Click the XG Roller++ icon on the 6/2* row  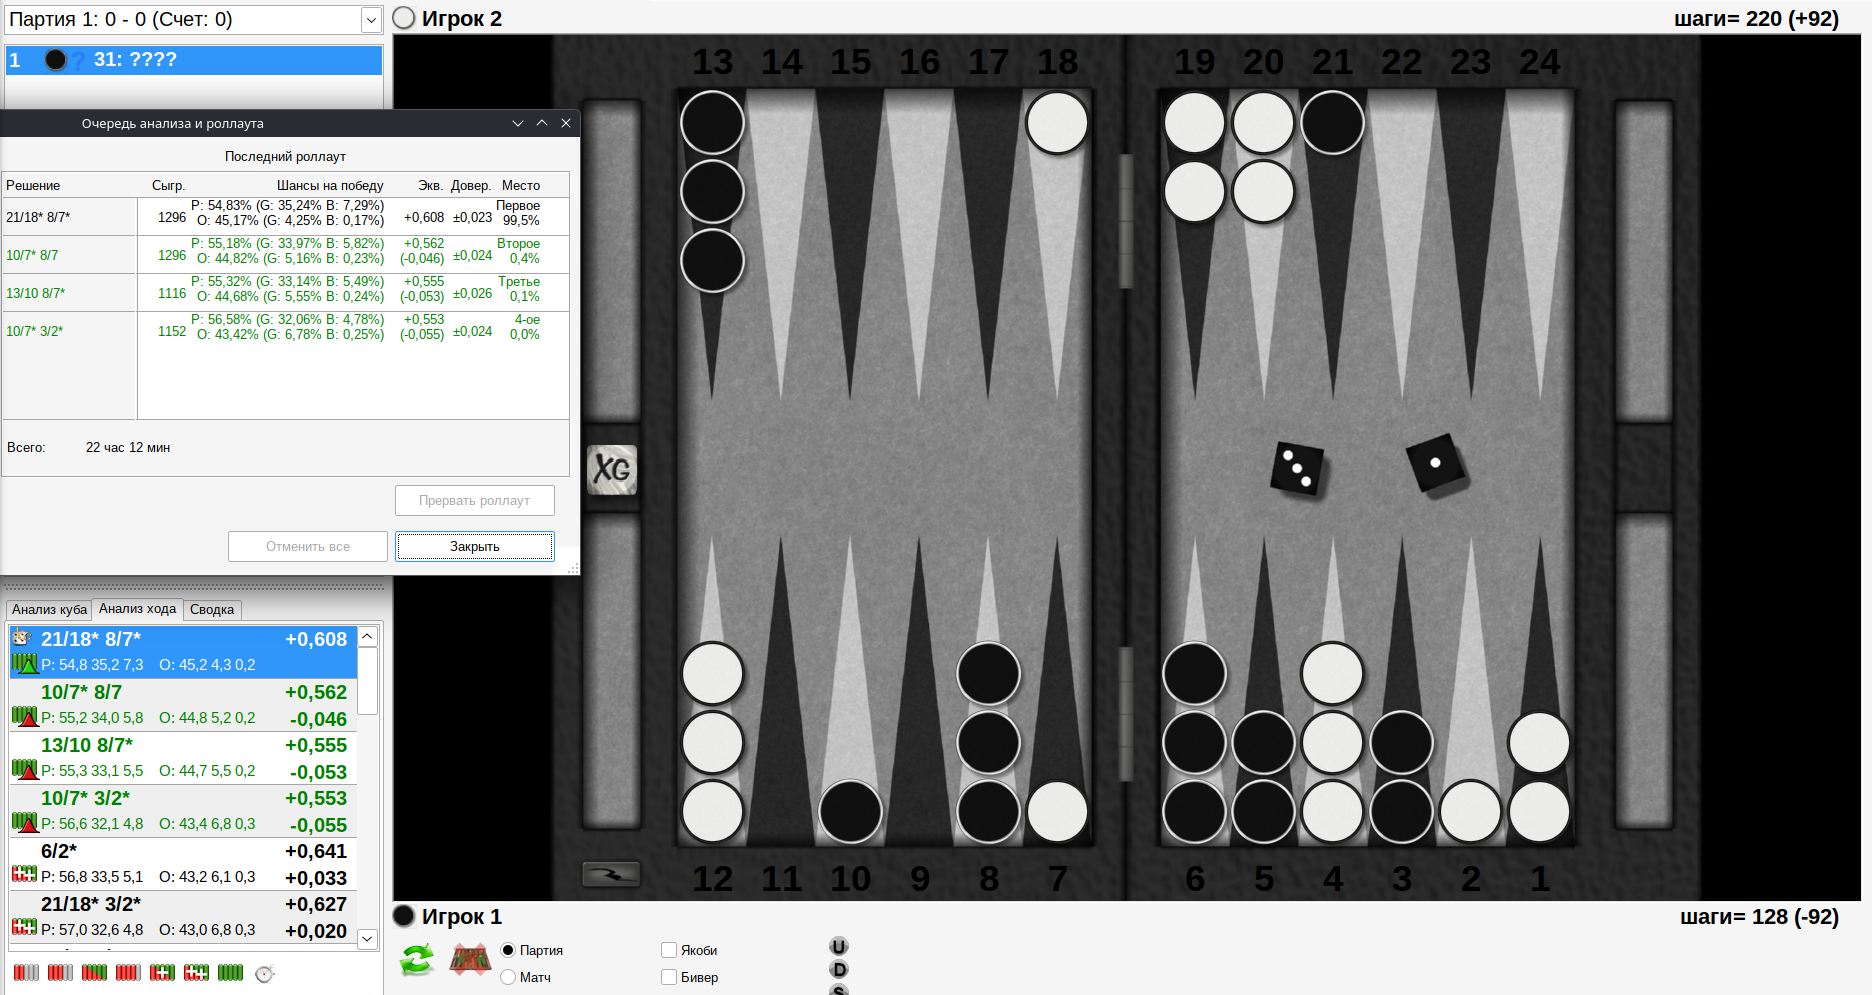click(24, 874)
